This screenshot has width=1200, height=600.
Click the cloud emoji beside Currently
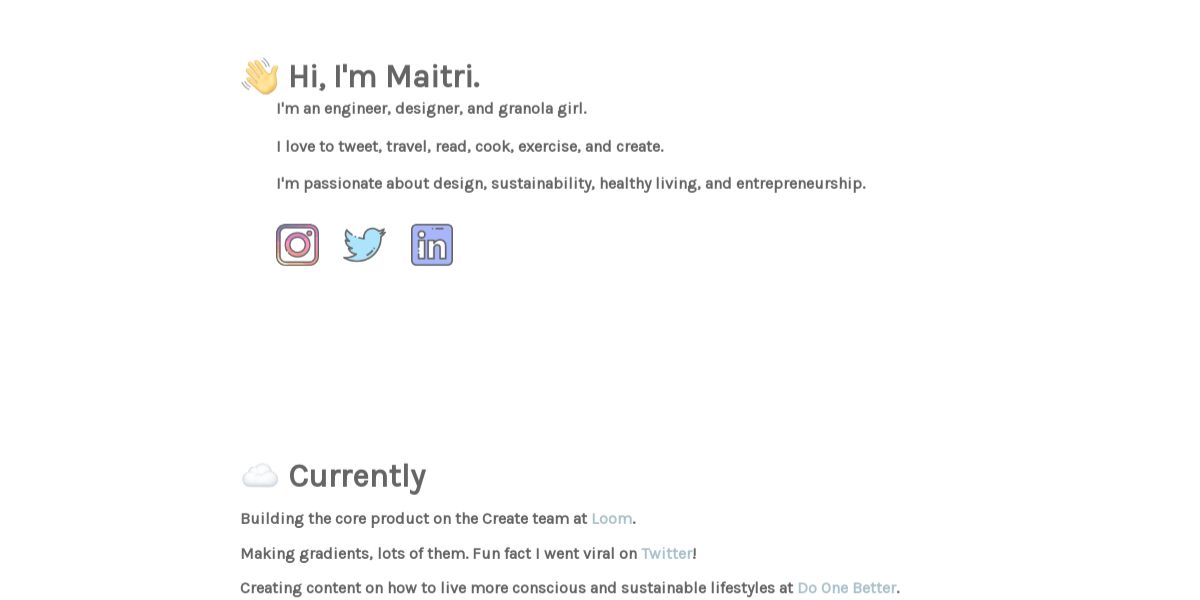pos(260,476)
